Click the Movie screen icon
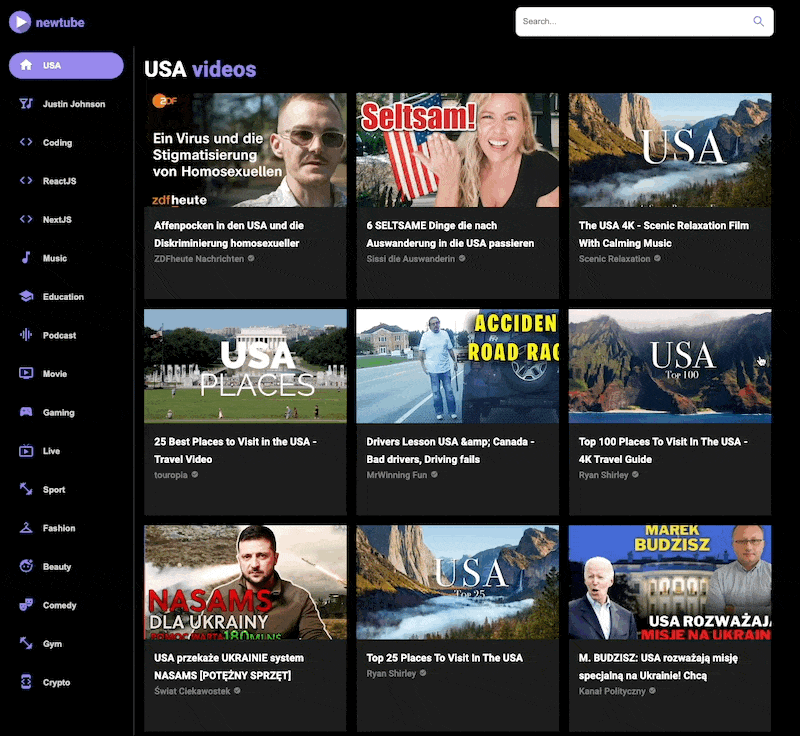The width and height of the screenshot is (800, 736). [x=26, y=373]
